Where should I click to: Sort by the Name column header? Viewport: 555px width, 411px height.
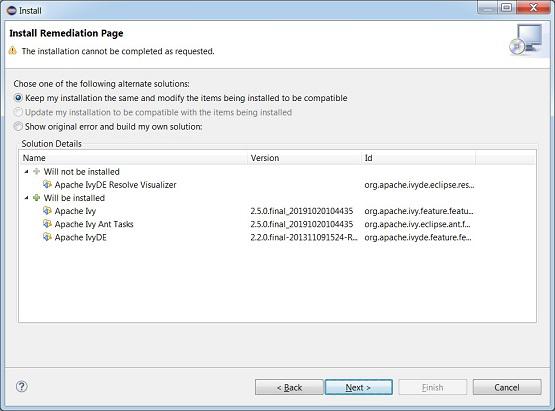tap(134, 158)
